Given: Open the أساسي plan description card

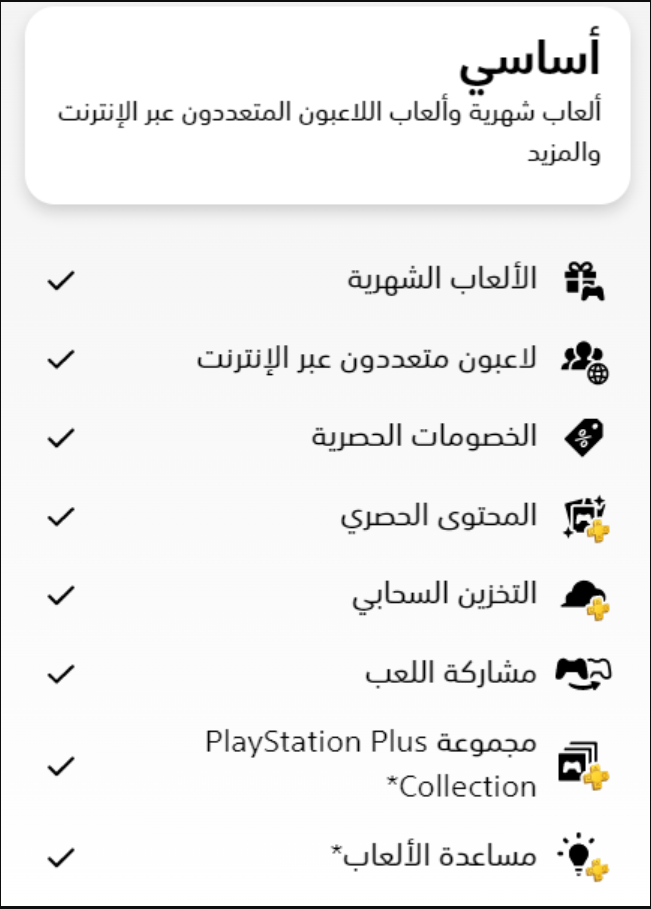Looking at the screenshot, I should [328, 105].
